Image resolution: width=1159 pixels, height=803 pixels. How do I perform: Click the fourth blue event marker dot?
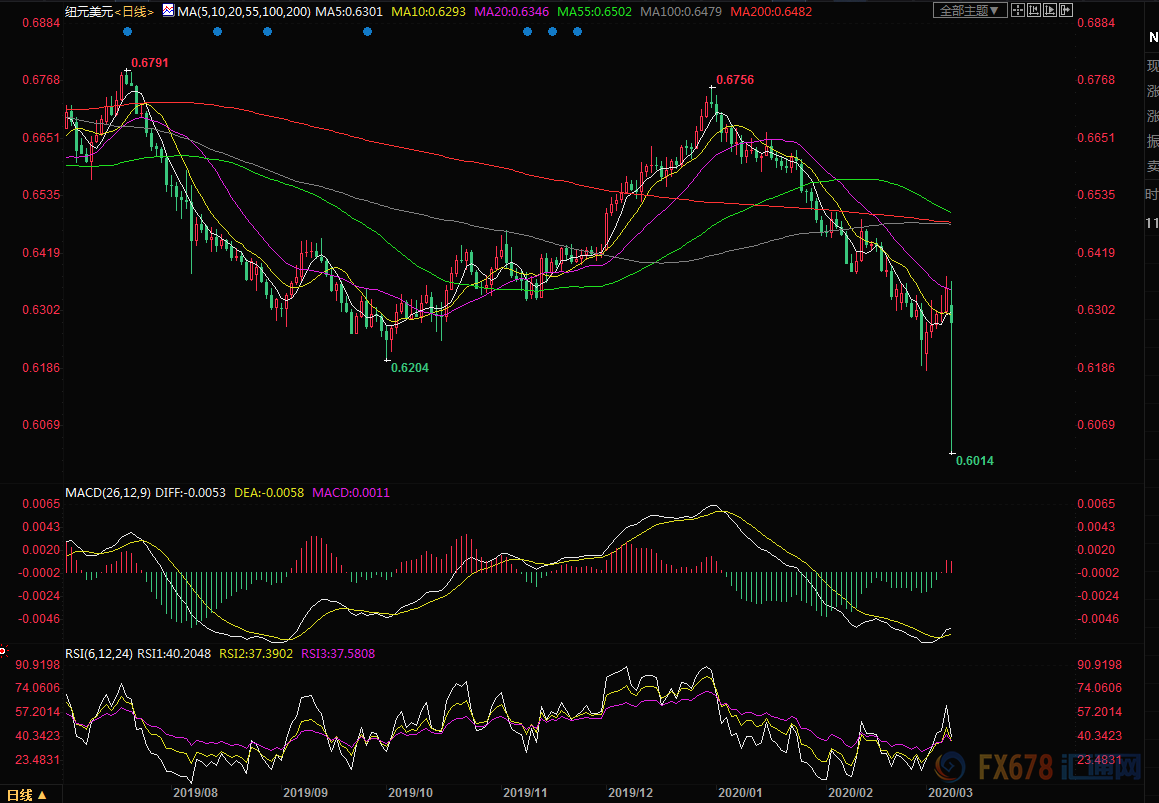point(367,31)
